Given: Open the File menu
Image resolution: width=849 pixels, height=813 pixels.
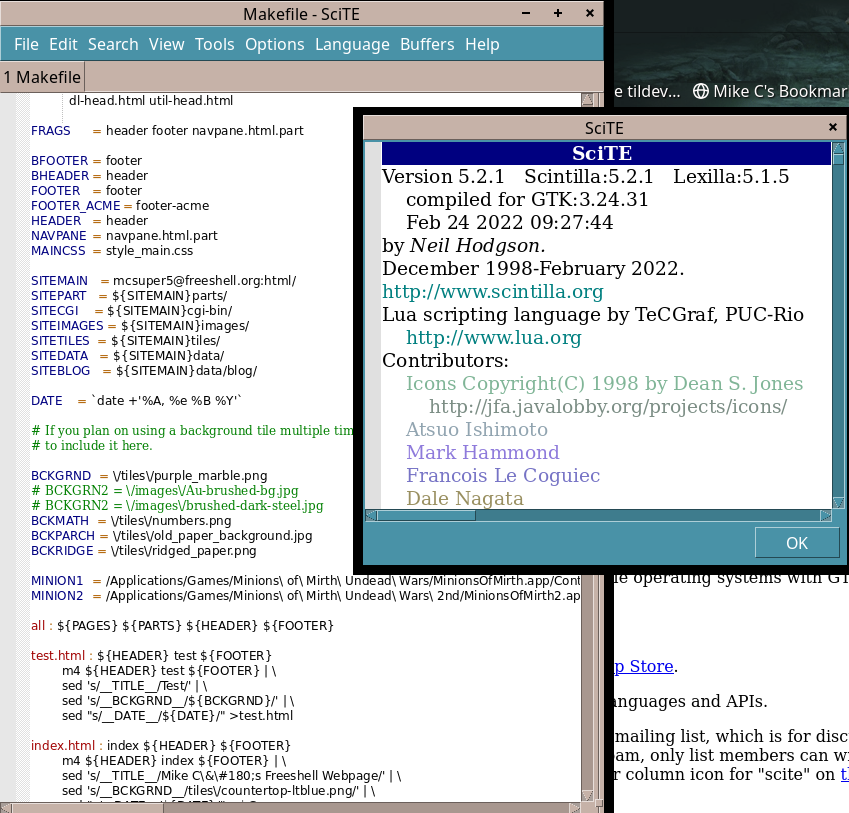Looking at the screenshot, I should (x=26, y=44).
